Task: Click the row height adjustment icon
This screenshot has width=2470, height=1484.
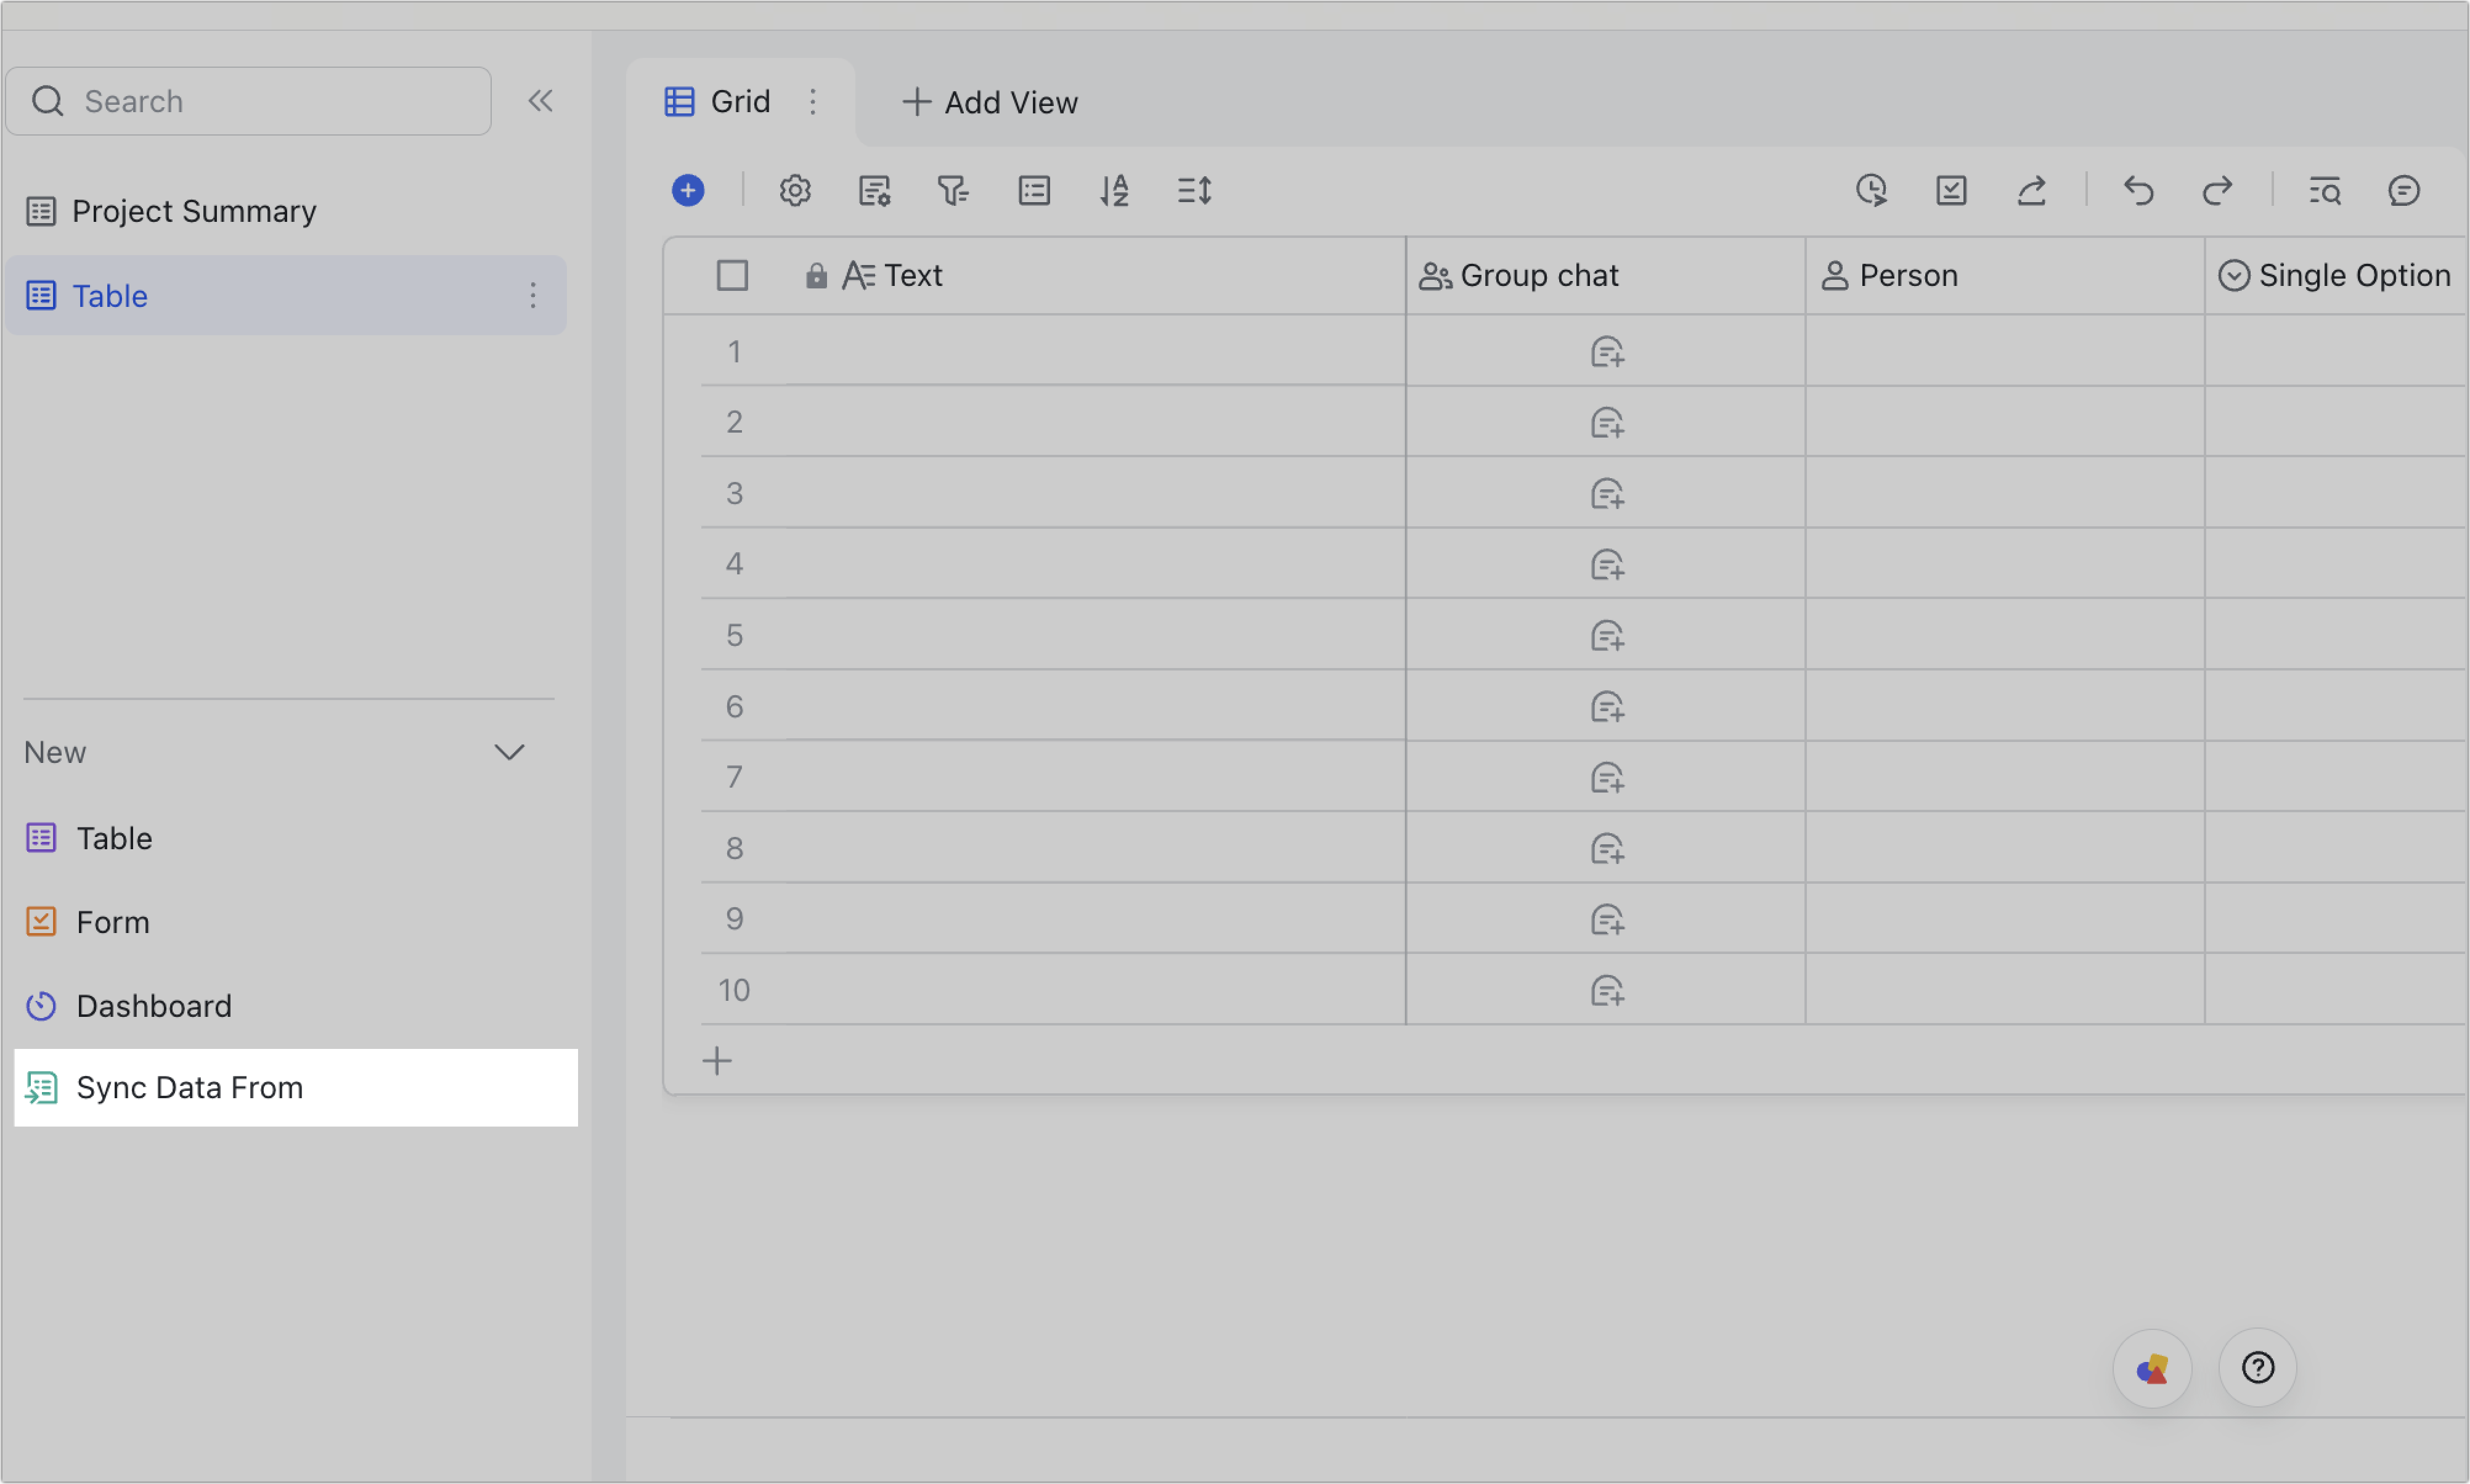Action: pyautogui.click(x=1193, y=190)
